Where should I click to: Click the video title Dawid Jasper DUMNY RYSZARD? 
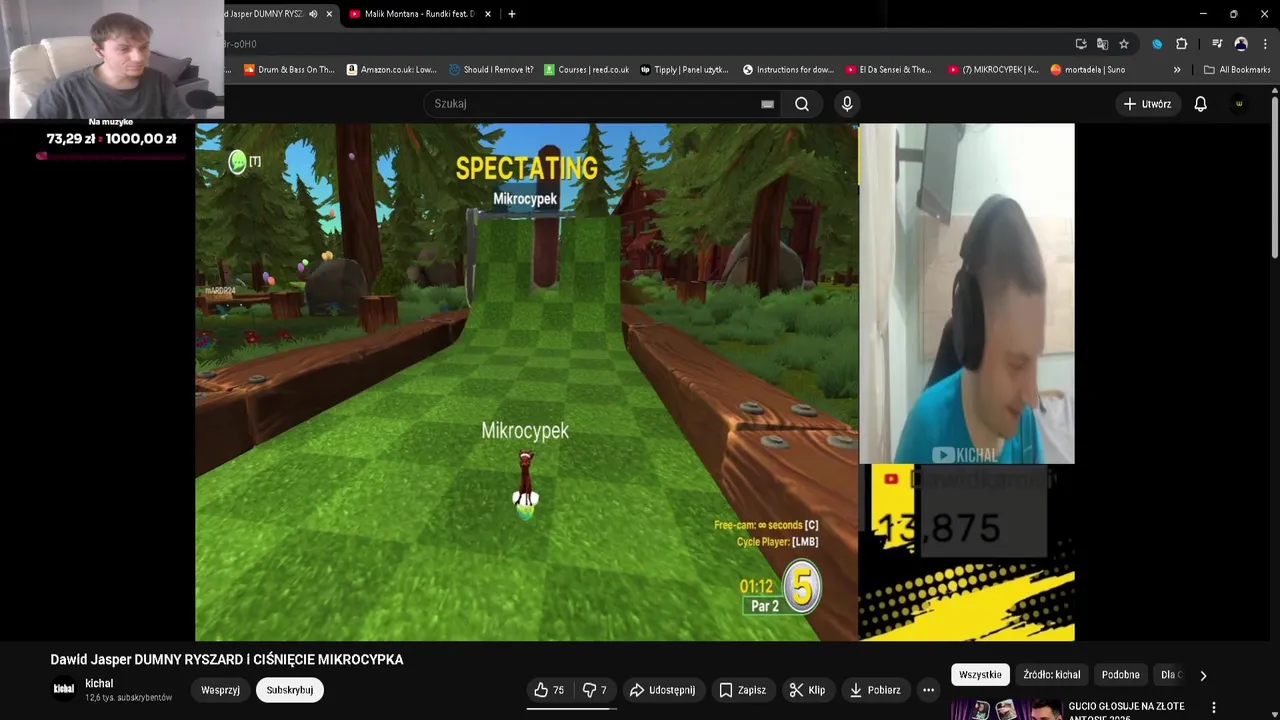tap(227, 660)
